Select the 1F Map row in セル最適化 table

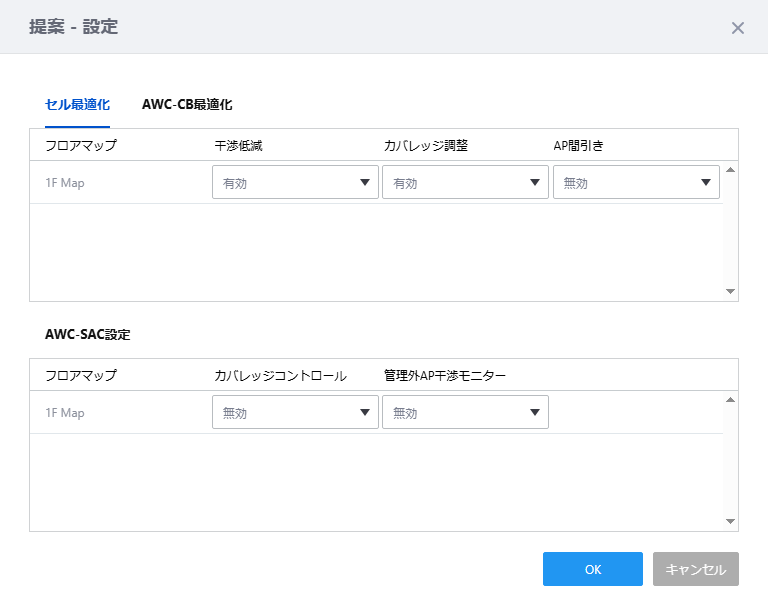[376, 182]
